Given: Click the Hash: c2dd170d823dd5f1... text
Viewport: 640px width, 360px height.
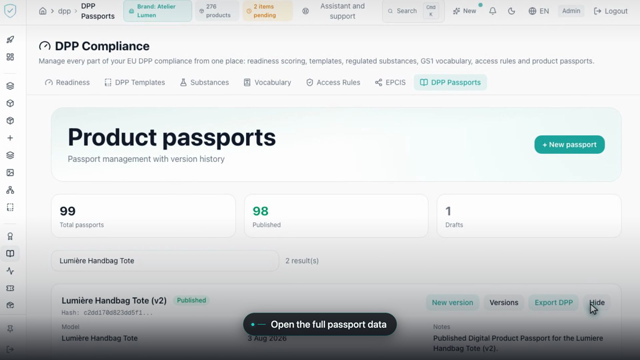Looking at the screenshot, I should pyautogui.click(x=107, y=313).
